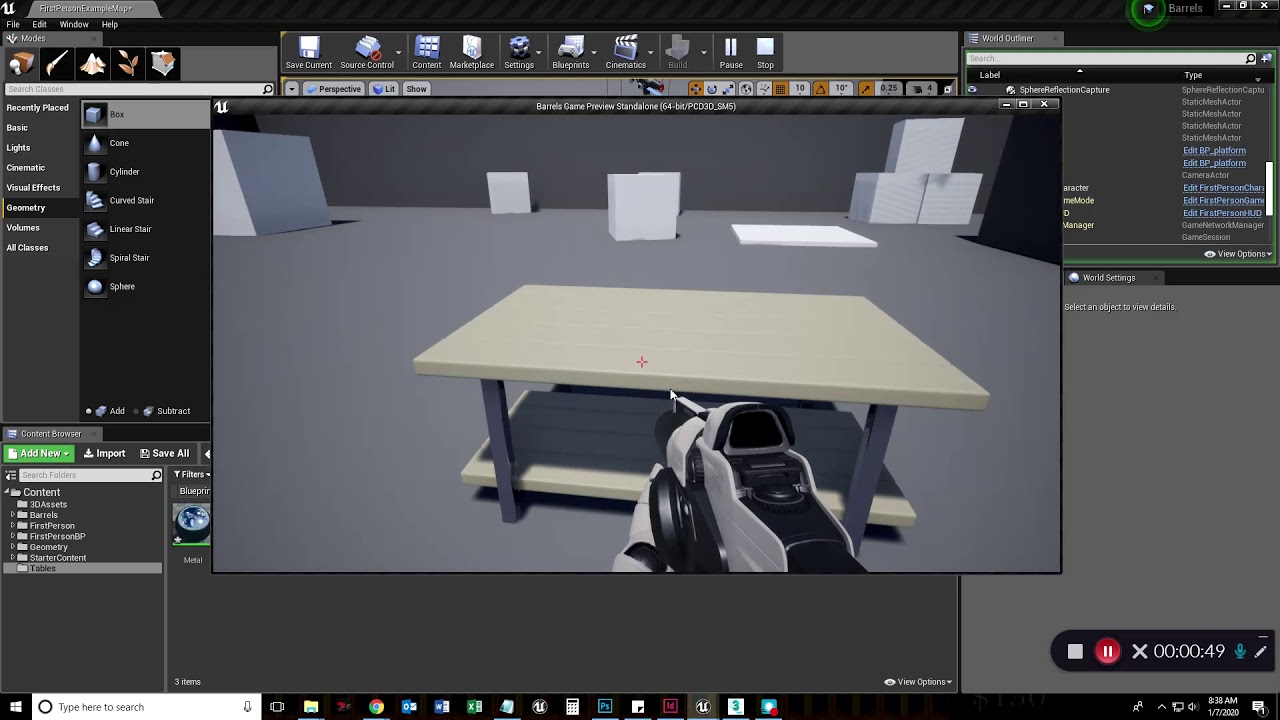Open the Perspective view mode dropdown

click(x=333, y=89)
